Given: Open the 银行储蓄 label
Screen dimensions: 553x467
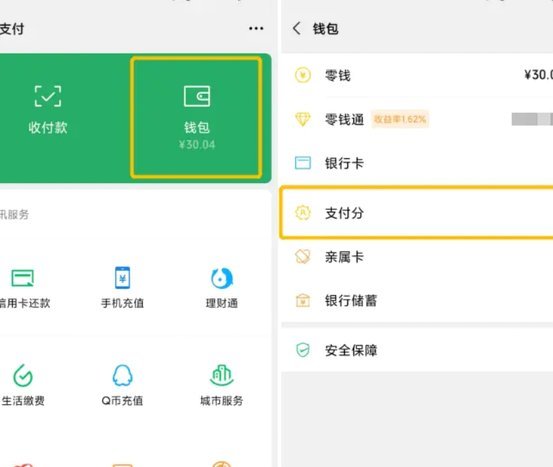Looking at the screenshot, I should pyautogui.click(x=351, y=301).
